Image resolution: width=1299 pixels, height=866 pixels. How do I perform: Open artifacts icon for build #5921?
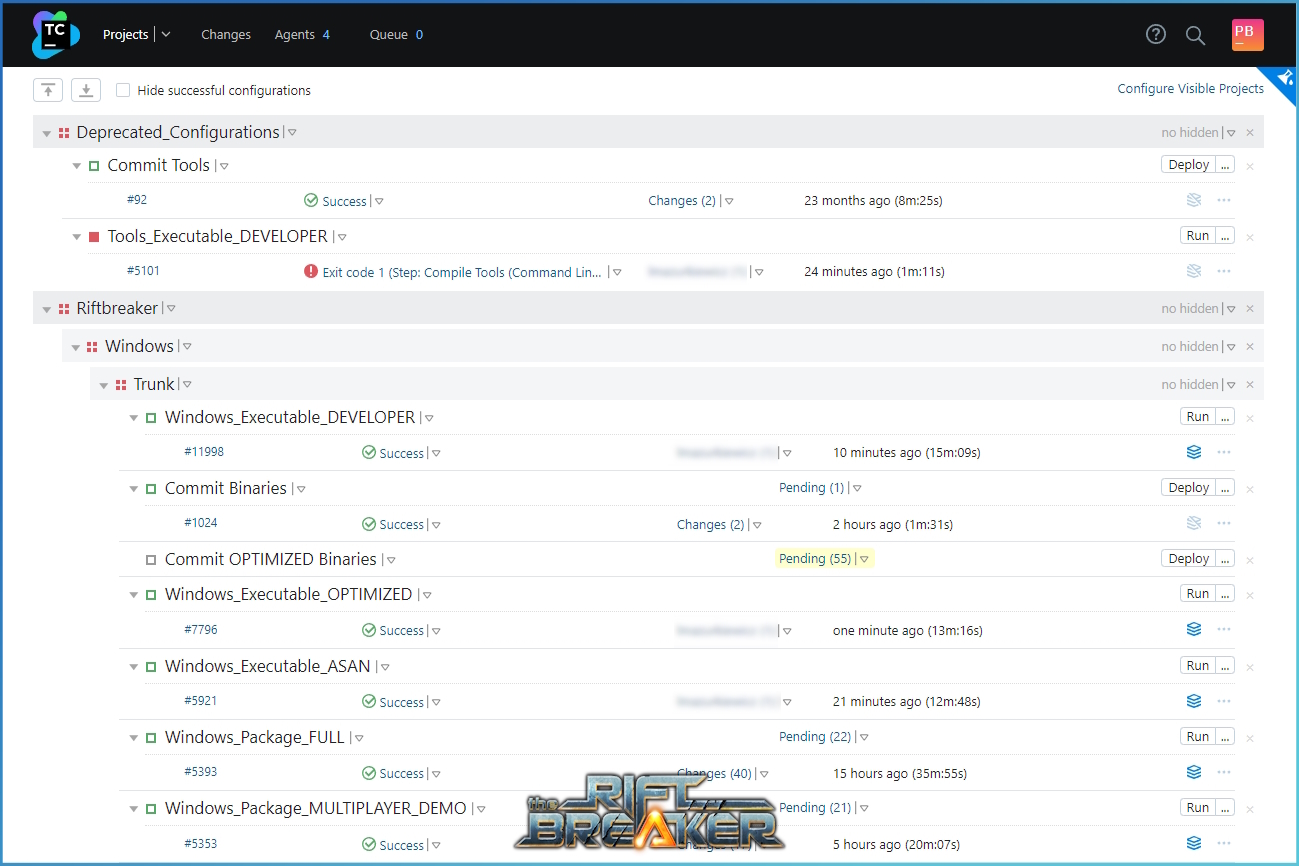tap(1193, 701)
